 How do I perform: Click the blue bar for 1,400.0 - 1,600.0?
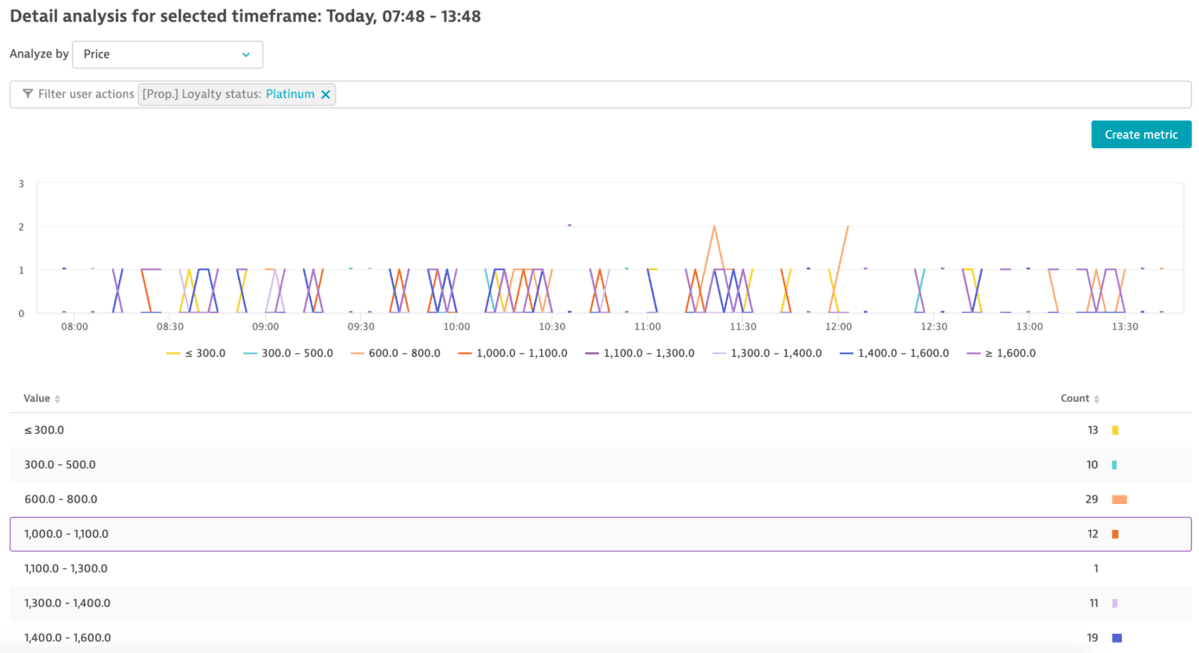click(1117, 638)
